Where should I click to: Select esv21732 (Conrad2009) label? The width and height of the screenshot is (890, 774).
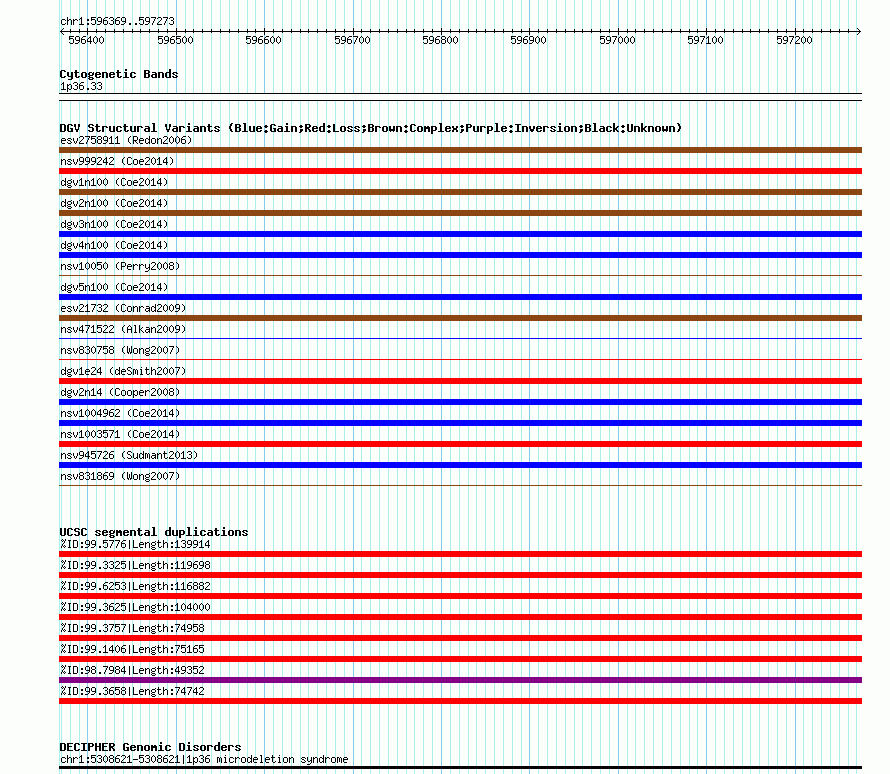pyautogui.click(x=123, y=308)
